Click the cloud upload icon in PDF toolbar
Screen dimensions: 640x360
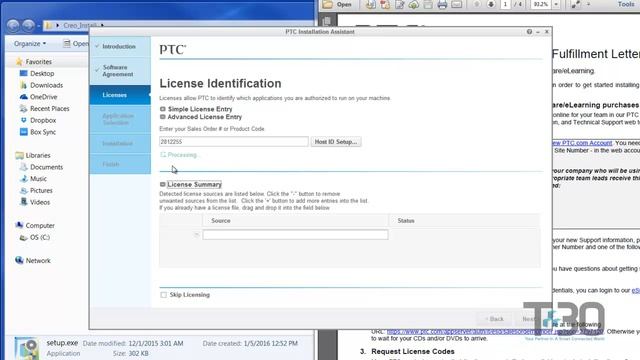click(413, 4)
